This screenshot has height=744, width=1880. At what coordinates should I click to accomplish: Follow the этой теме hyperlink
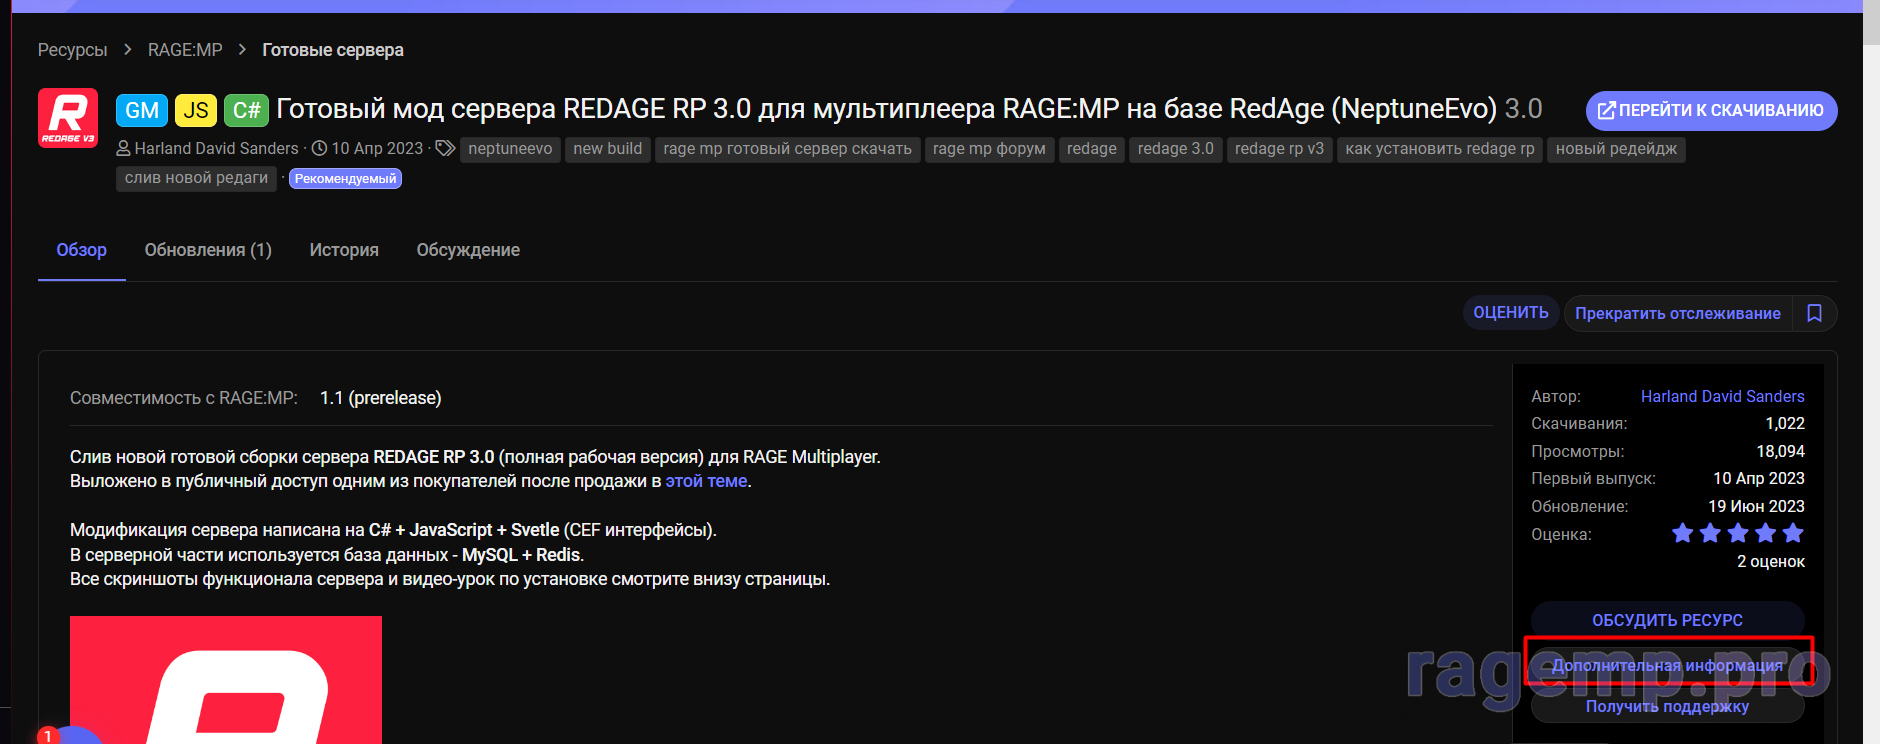tap(706, 481)
